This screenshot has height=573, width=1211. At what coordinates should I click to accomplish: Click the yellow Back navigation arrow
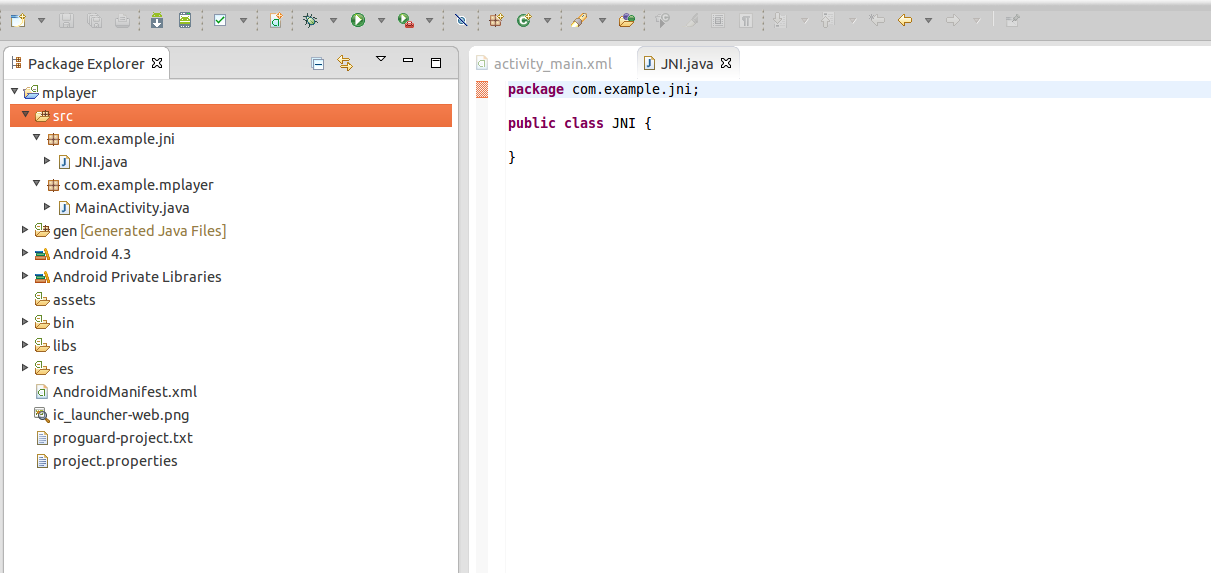pyautogui.click(x=905, y=20)
